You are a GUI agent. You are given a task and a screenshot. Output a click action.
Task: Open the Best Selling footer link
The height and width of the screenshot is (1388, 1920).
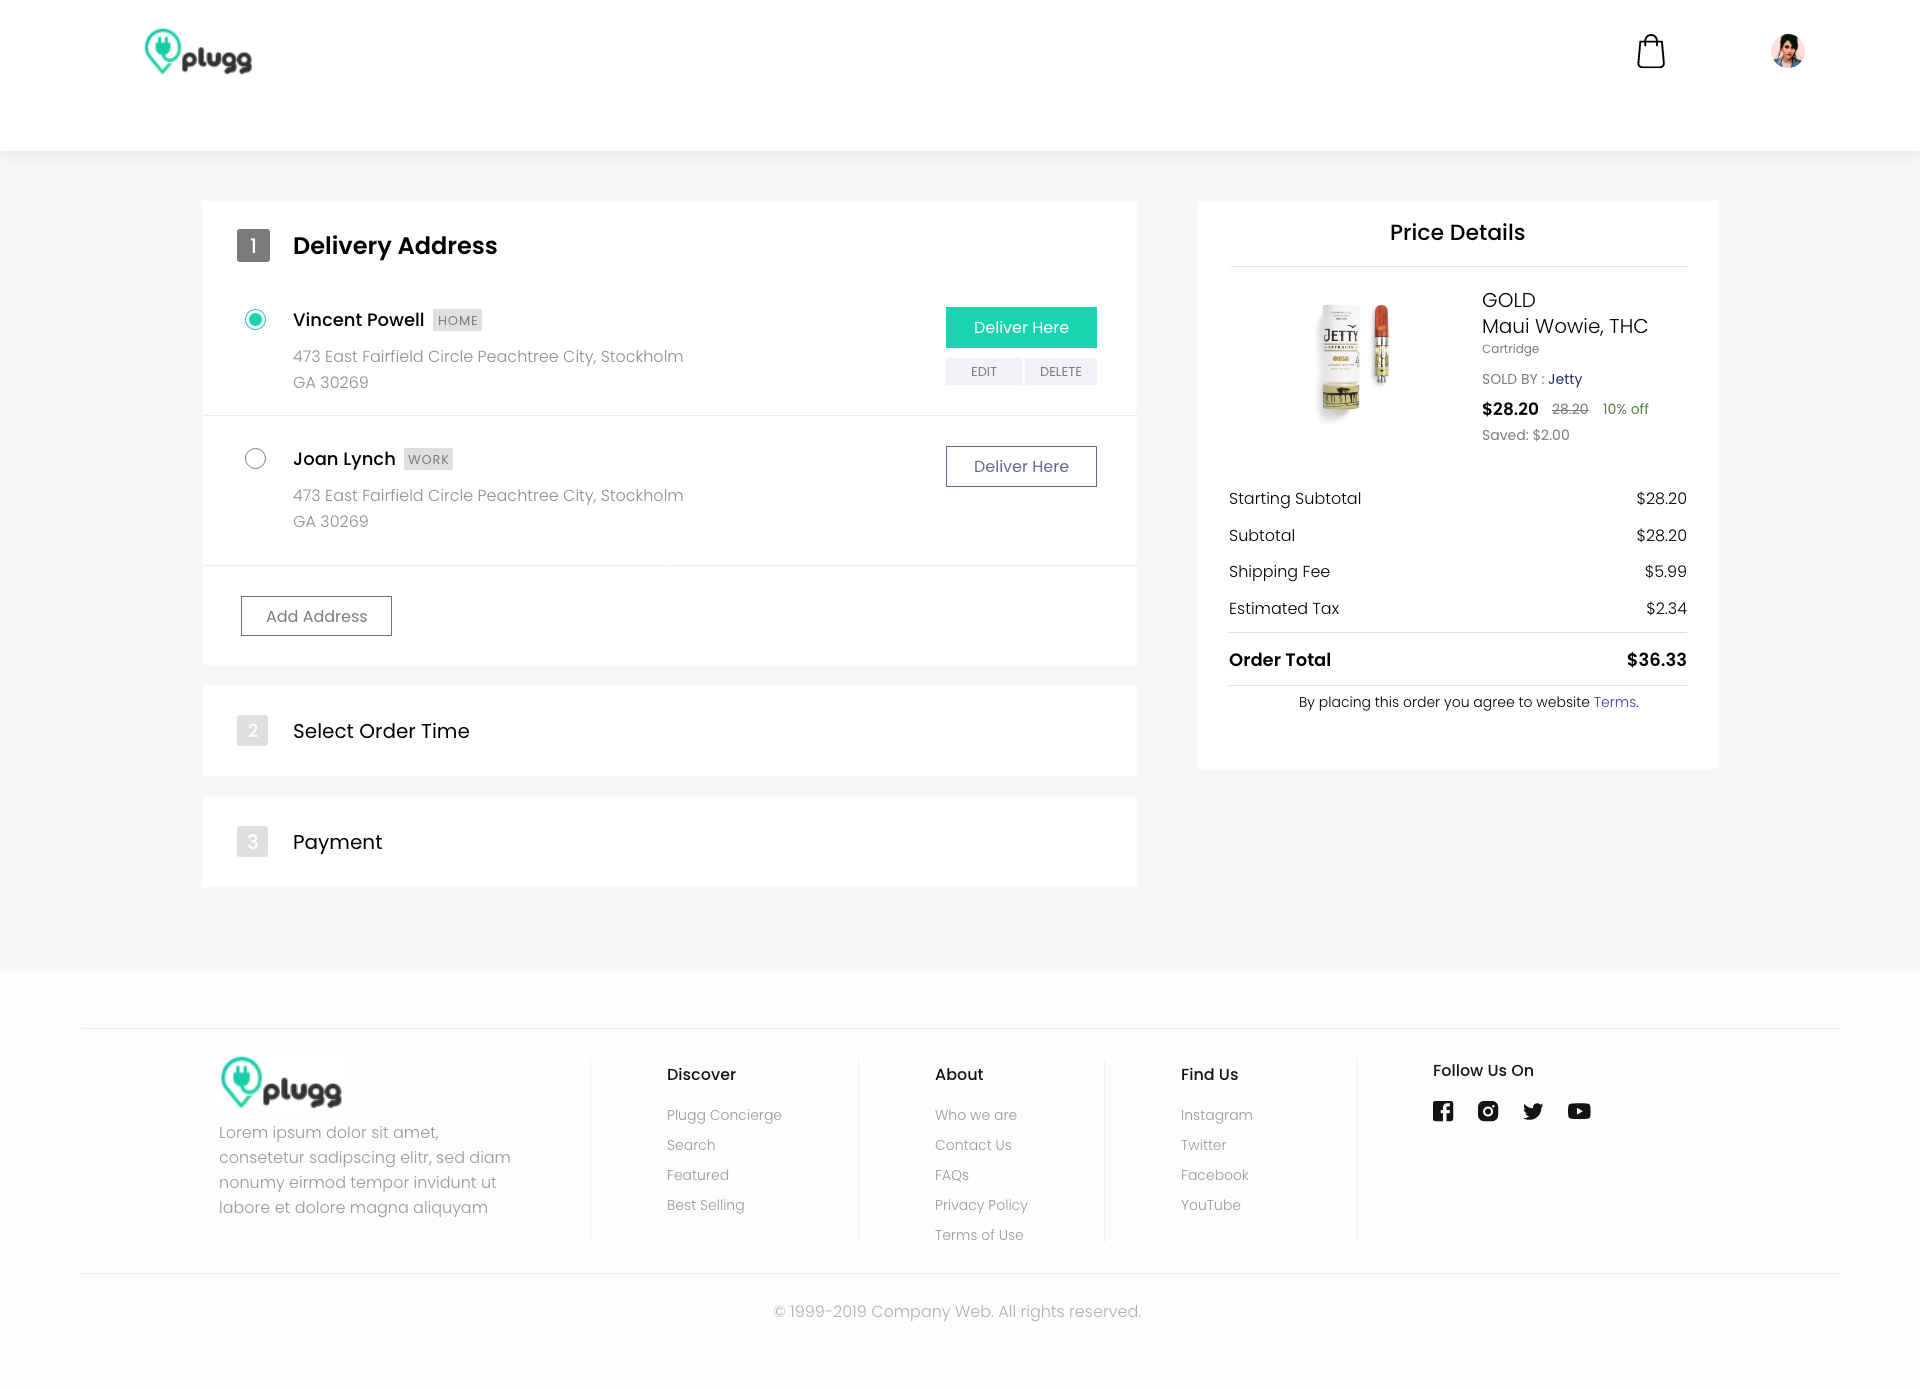(706, 1205)
